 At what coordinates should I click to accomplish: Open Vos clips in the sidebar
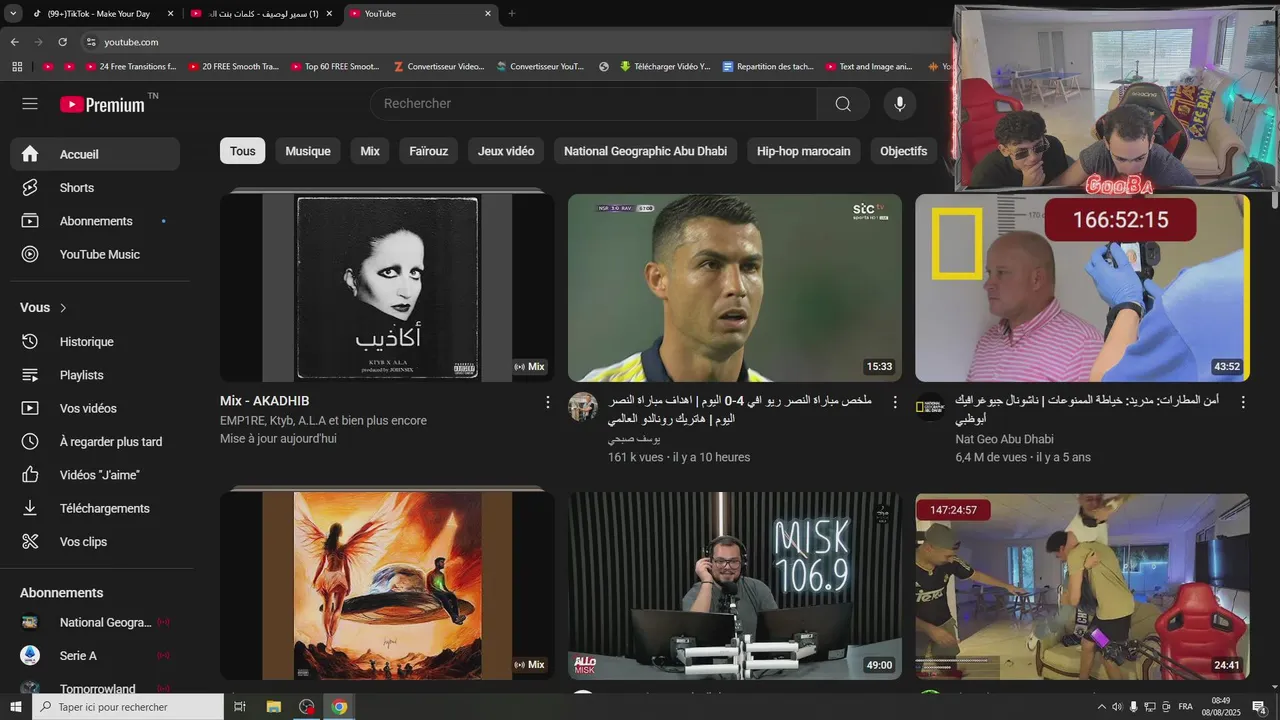tap(95, 542)
